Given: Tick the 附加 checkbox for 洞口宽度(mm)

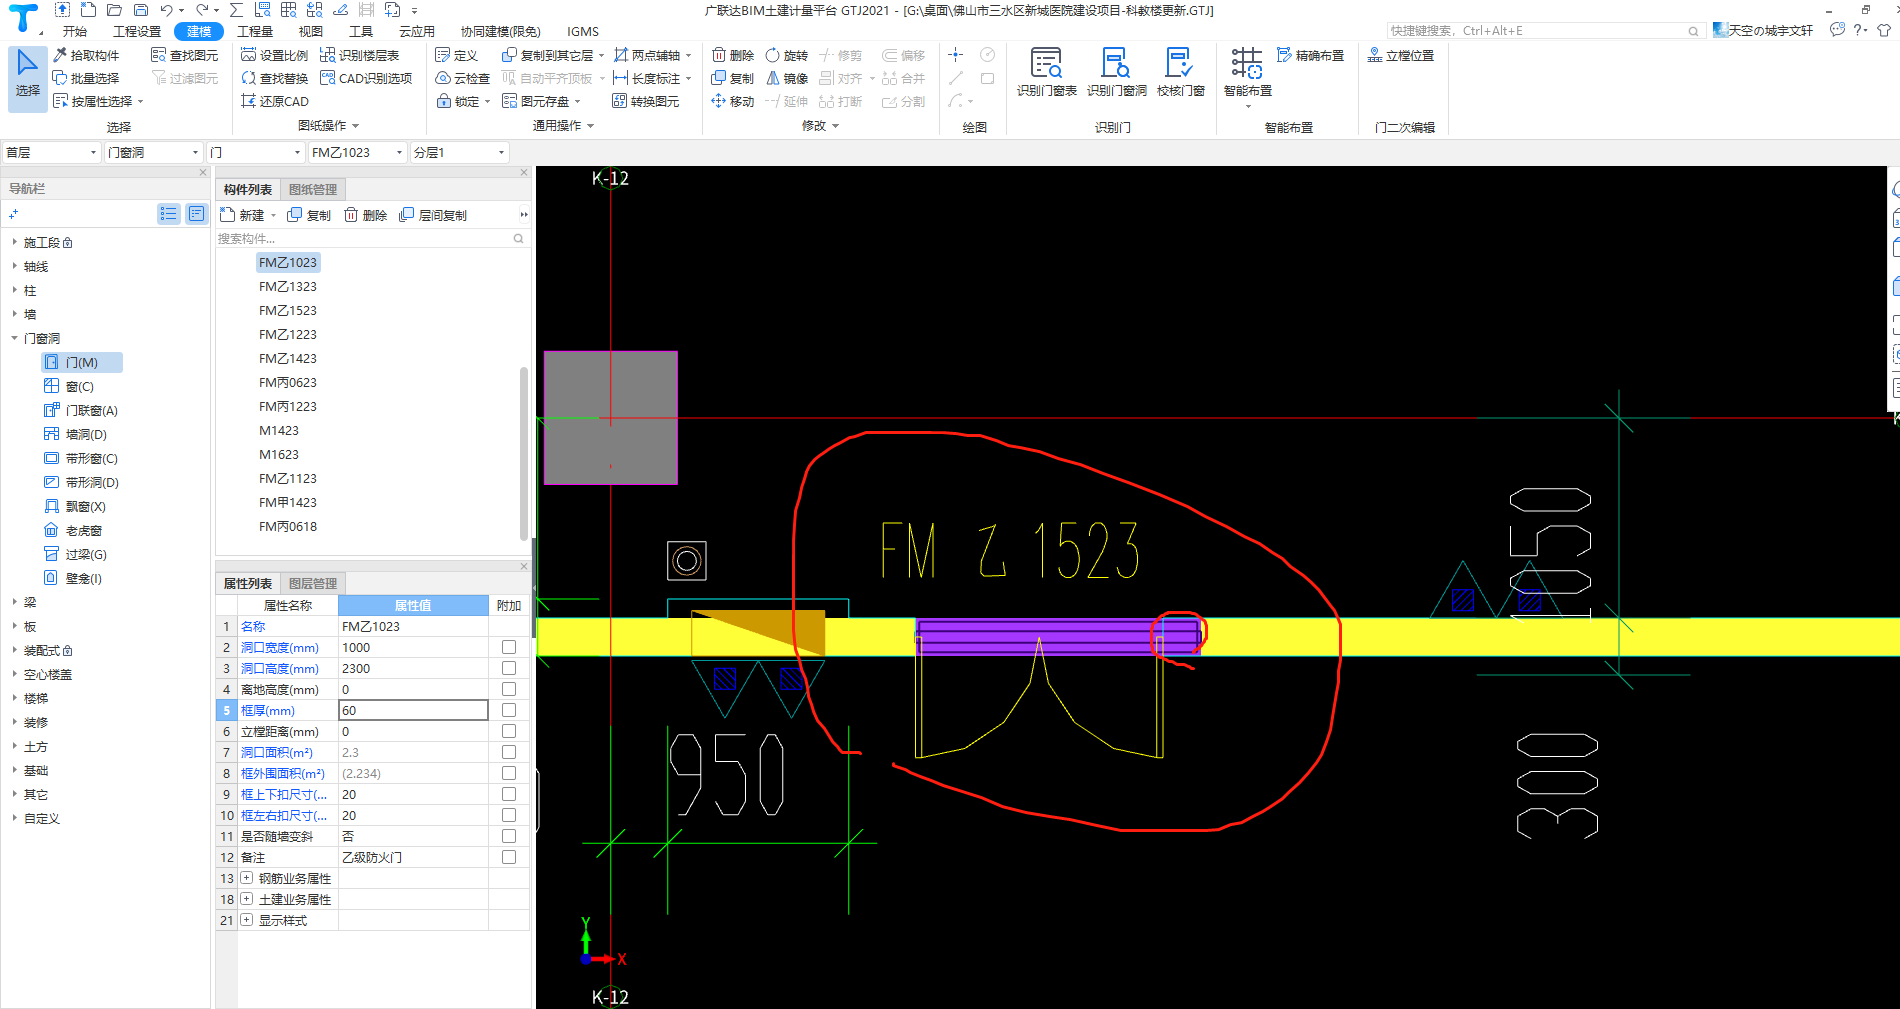Looking at the screenshot, I should pos(509,647).
